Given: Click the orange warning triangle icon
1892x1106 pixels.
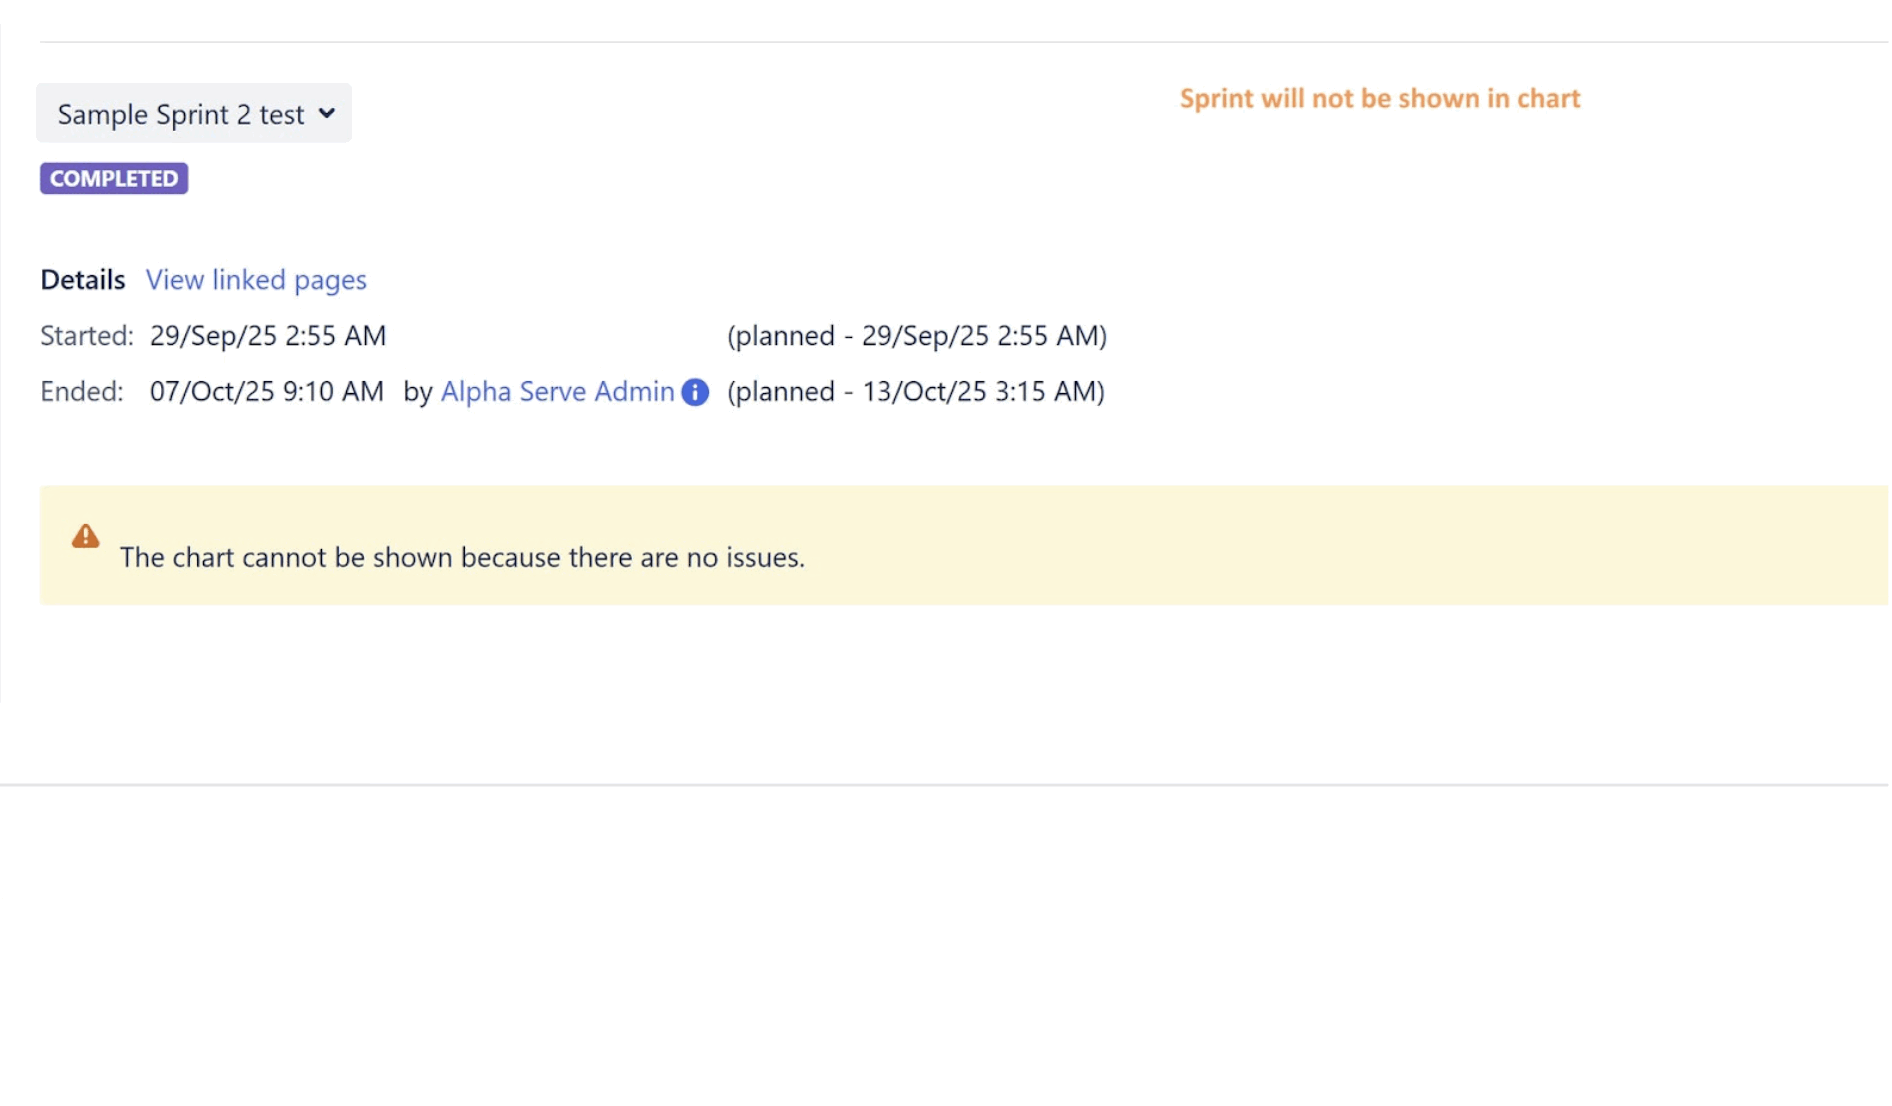Looking at the screenshot, I should 86,537.
